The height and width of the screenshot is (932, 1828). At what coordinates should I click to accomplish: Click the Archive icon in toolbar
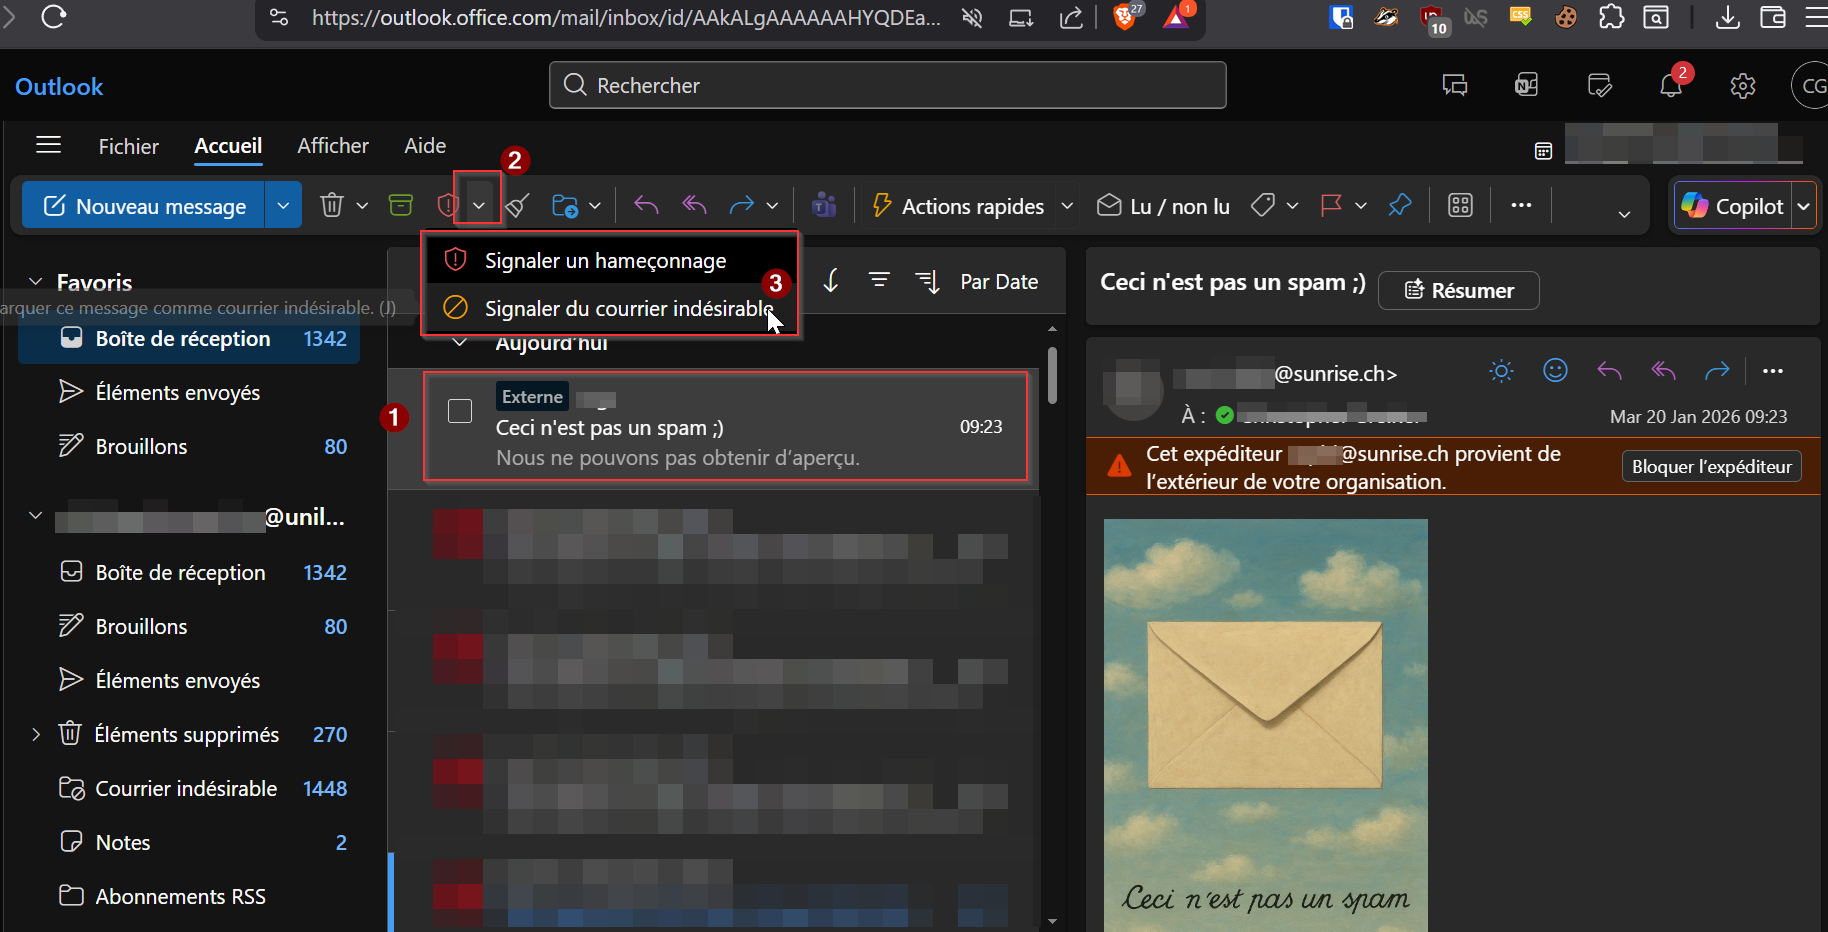401,206
